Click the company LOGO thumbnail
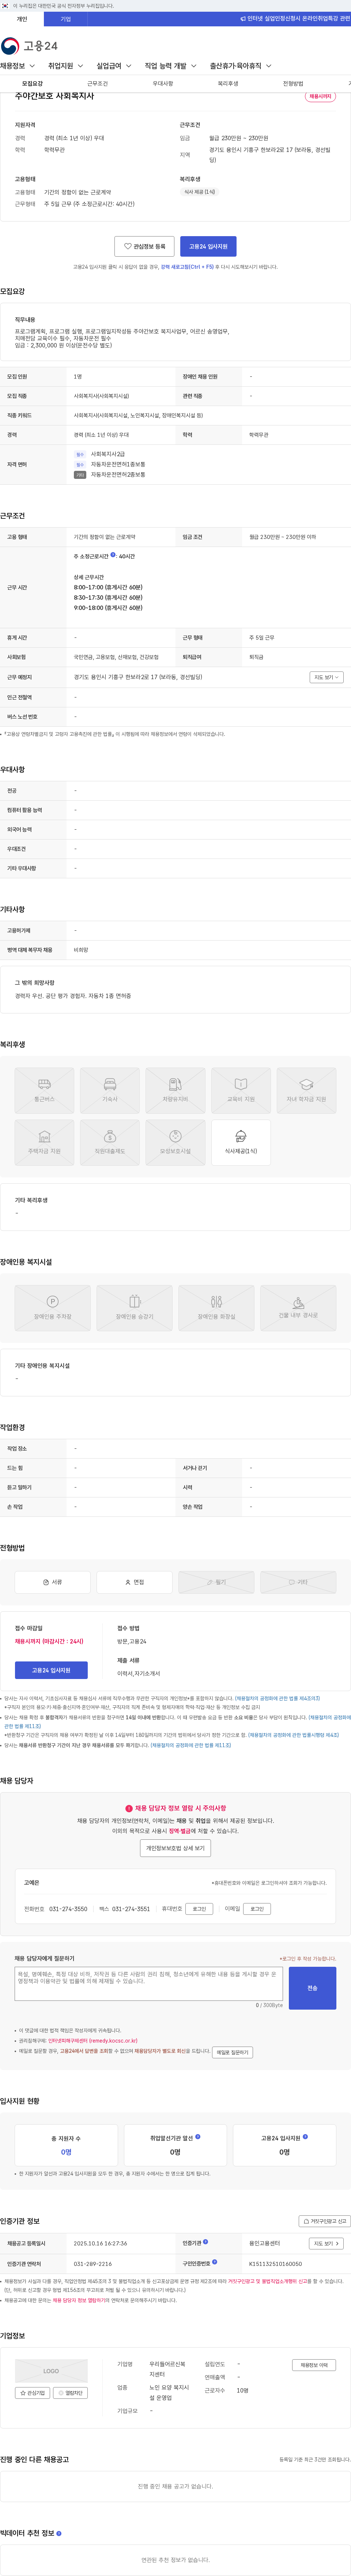Viewport: 351px width, 2576px height. pyautogui.click(x=51, y=2371)
